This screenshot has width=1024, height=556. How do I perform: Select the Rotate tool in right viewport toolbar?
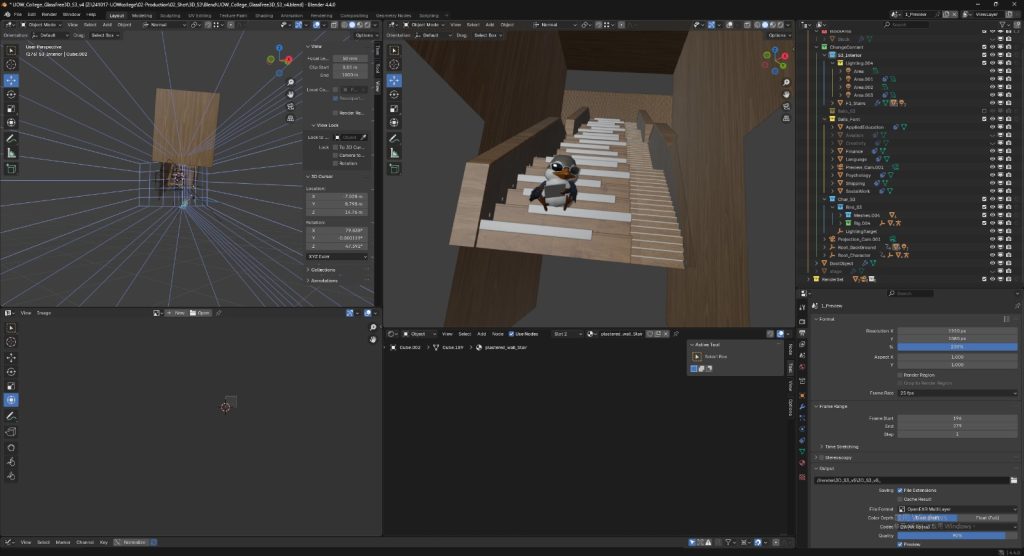coord(394,94)
